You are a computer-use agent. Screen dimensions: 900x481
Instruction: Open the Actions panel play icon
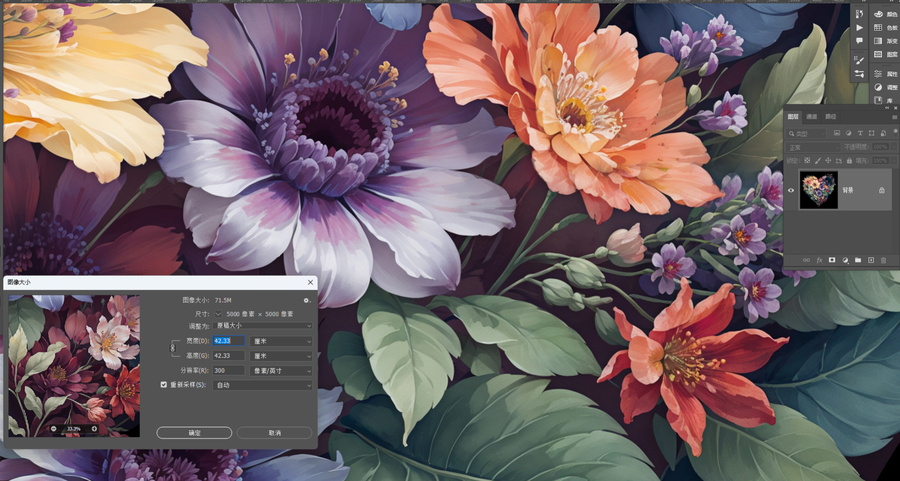pyautogui.click(x=859, y=28)
